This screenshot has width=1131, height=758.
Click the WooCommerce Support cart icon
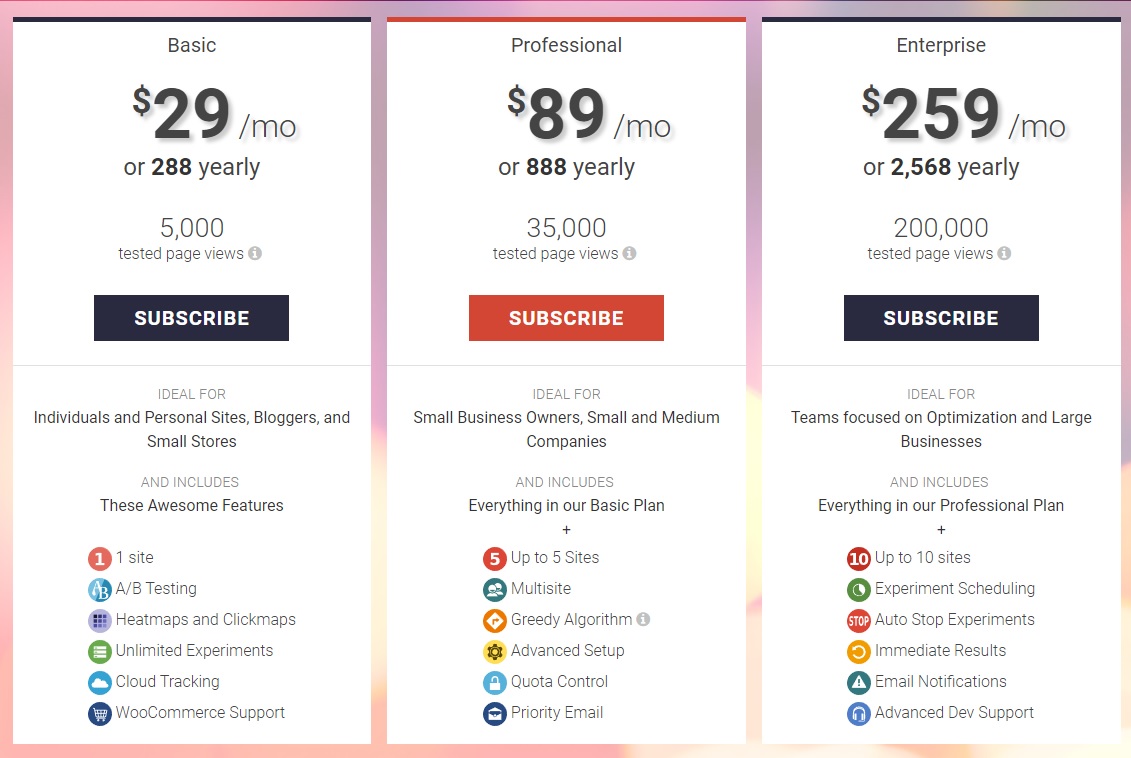[99, 713]
